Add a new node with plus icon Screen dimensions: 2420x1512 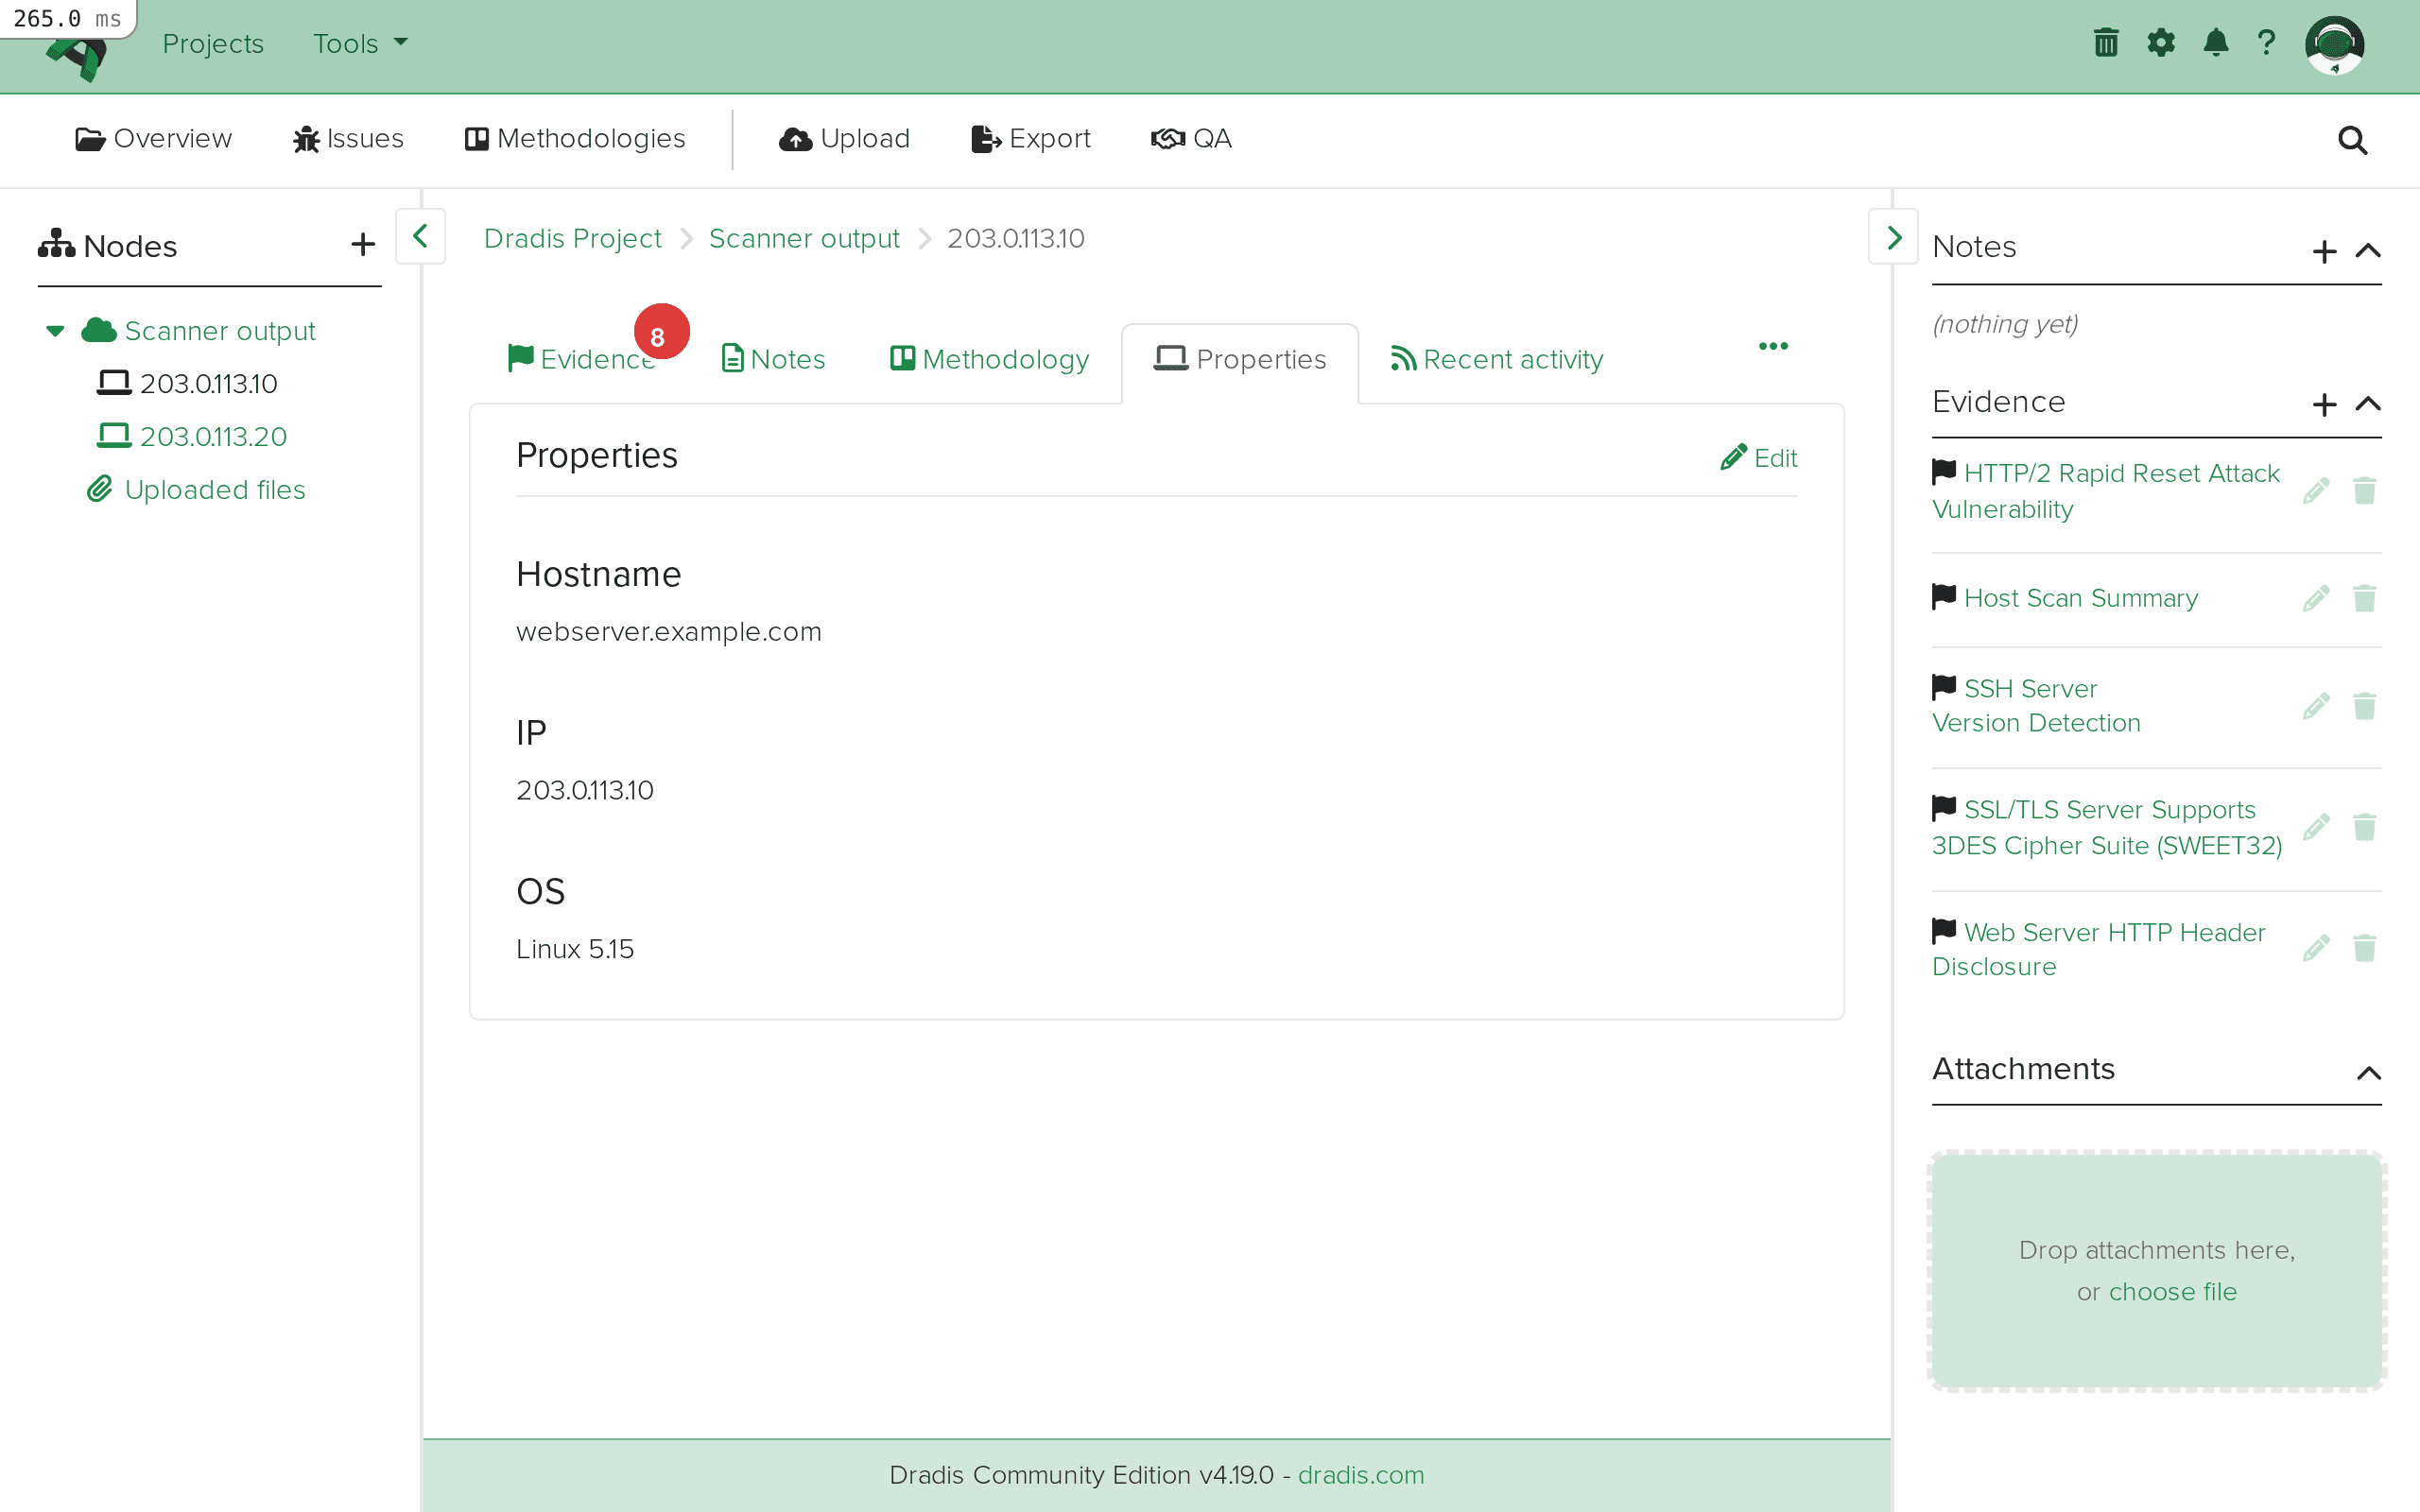click(x=363, y=245)
